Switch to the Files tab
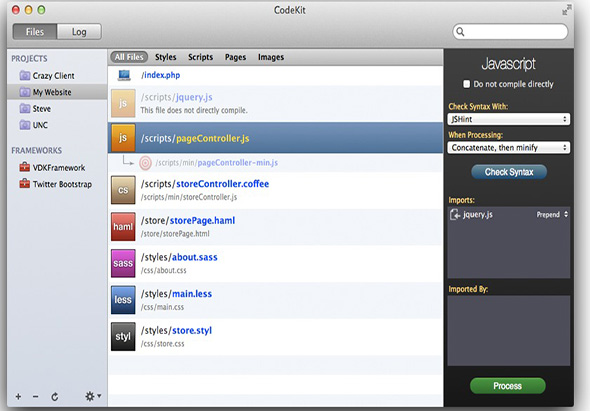Image resolution: width=590 pixels, height=411 pixels. [35, 32]
